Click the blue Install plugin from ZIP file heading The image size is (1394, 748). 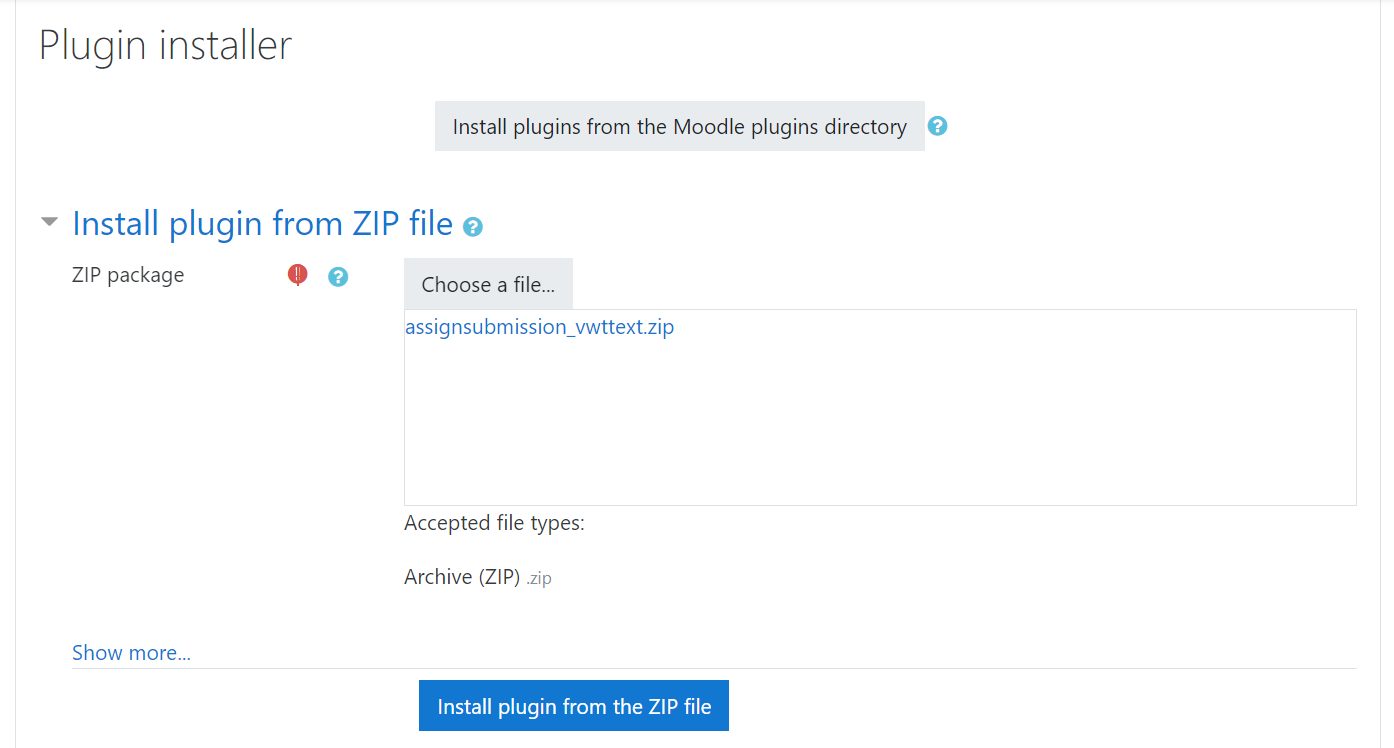pos(262,223)
